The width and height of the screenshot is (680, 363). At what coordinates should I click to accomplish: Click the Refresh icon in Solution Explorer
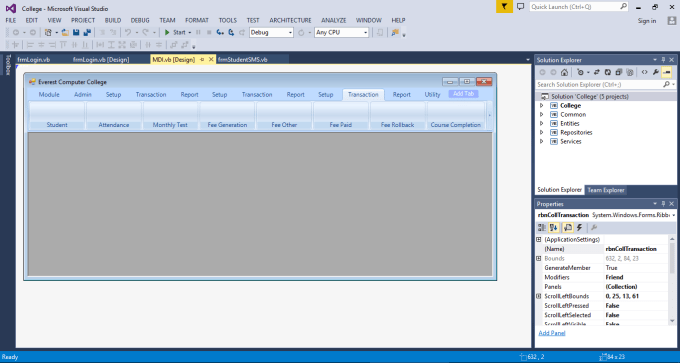[608, 72]
